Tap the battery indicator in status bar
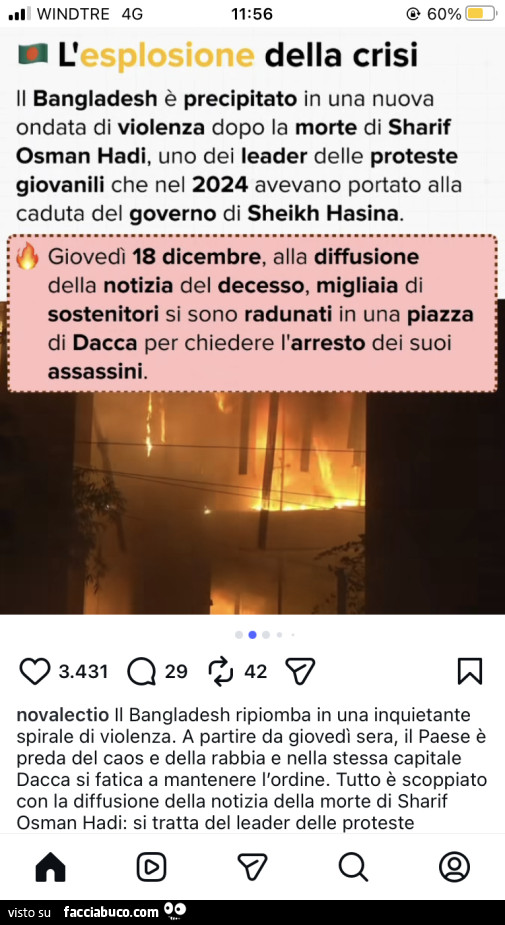The height and width of the screenshot is (925, 505). (x=481, y=14)
